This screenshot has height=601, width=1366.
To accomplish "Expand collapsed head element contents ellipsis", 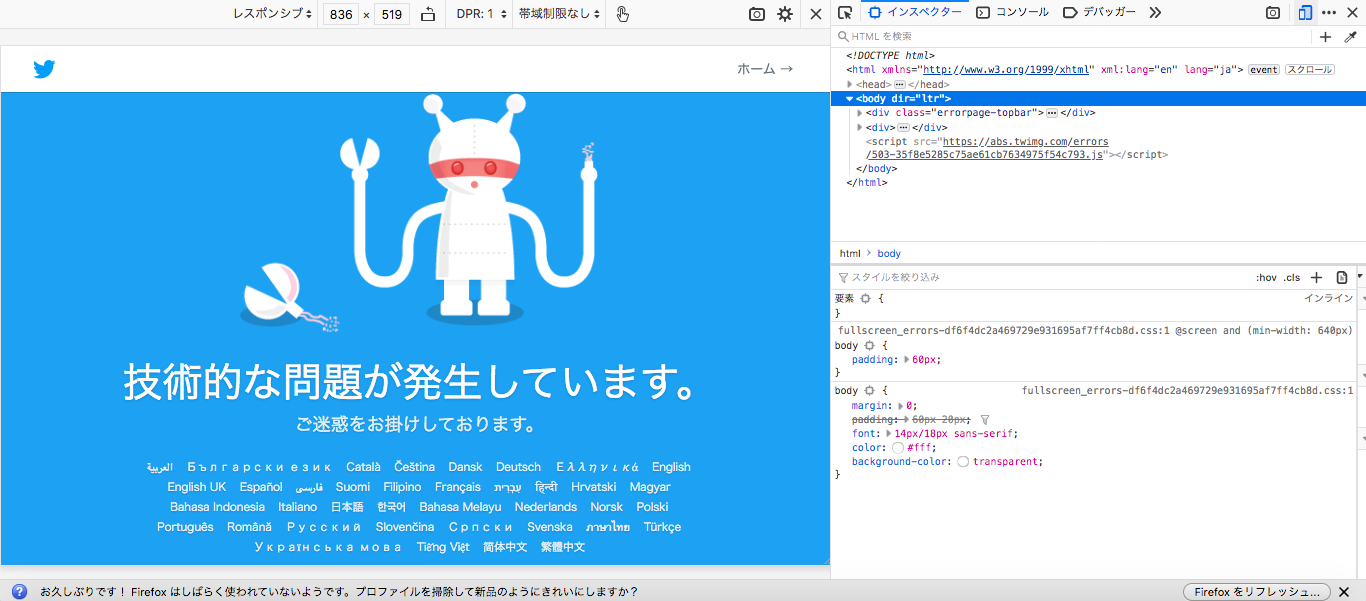I will coord(900,85).
